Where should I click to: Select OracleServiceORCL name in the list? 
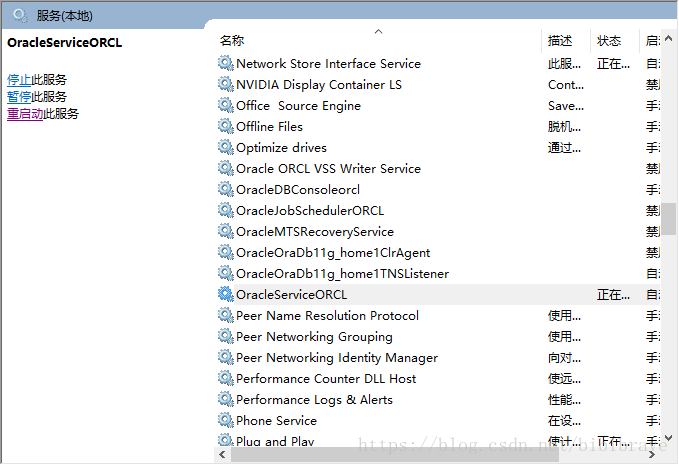[292, 295]
